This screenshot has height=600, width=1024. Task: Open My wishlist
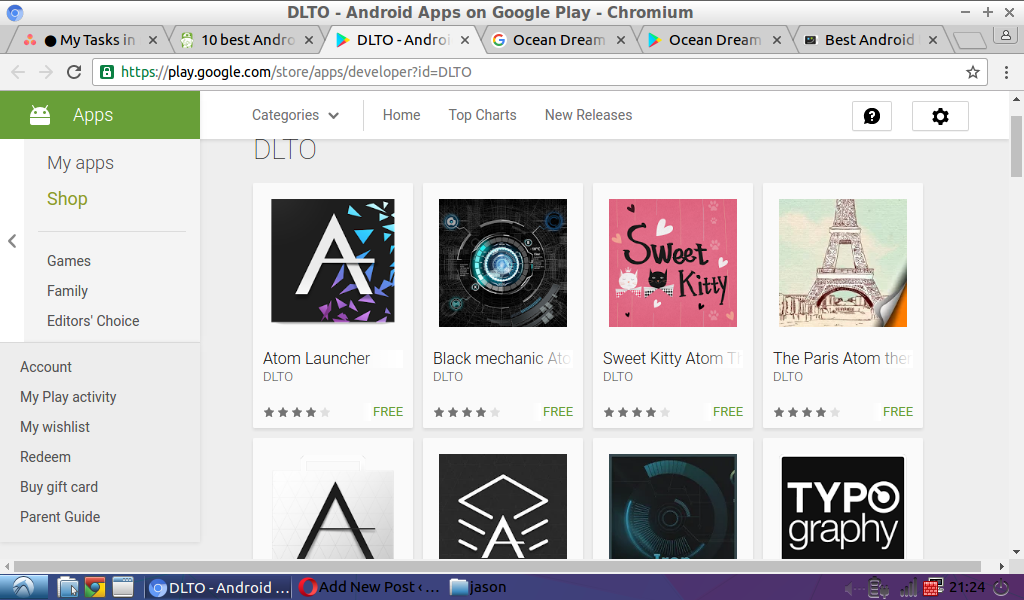[55, 427]
